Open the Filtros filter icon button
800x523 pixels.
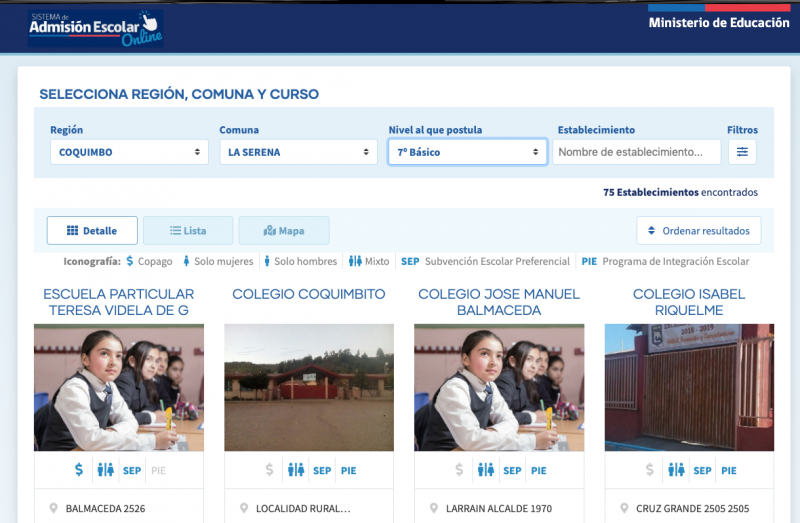pos(742,152)
